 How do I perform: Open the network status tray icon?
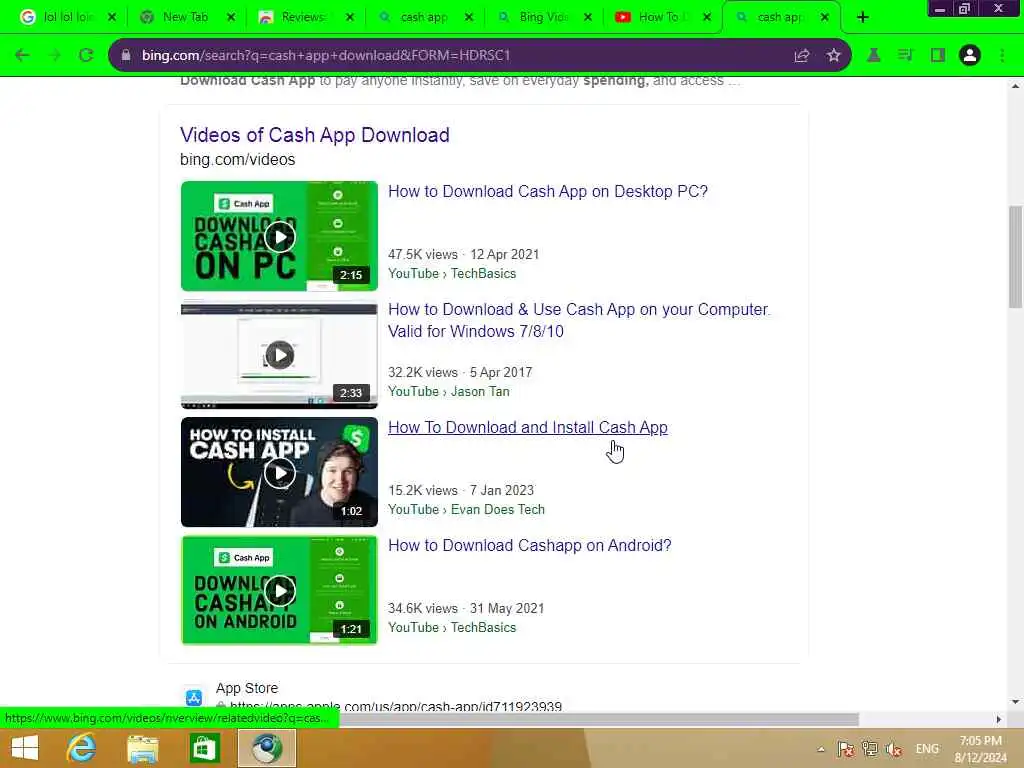click(x=870, y=749)
